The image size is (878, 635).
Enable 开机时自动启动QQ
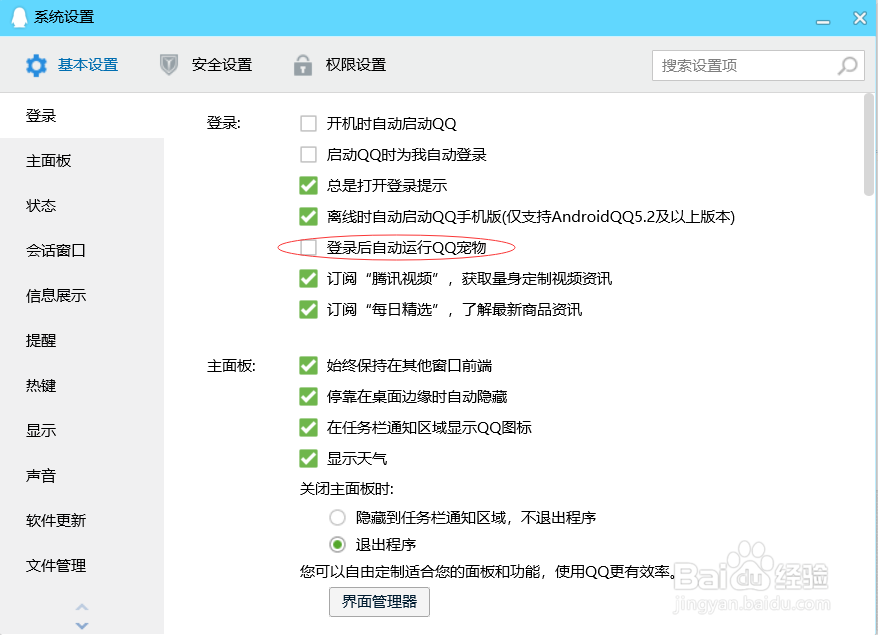tap(308, 124)
